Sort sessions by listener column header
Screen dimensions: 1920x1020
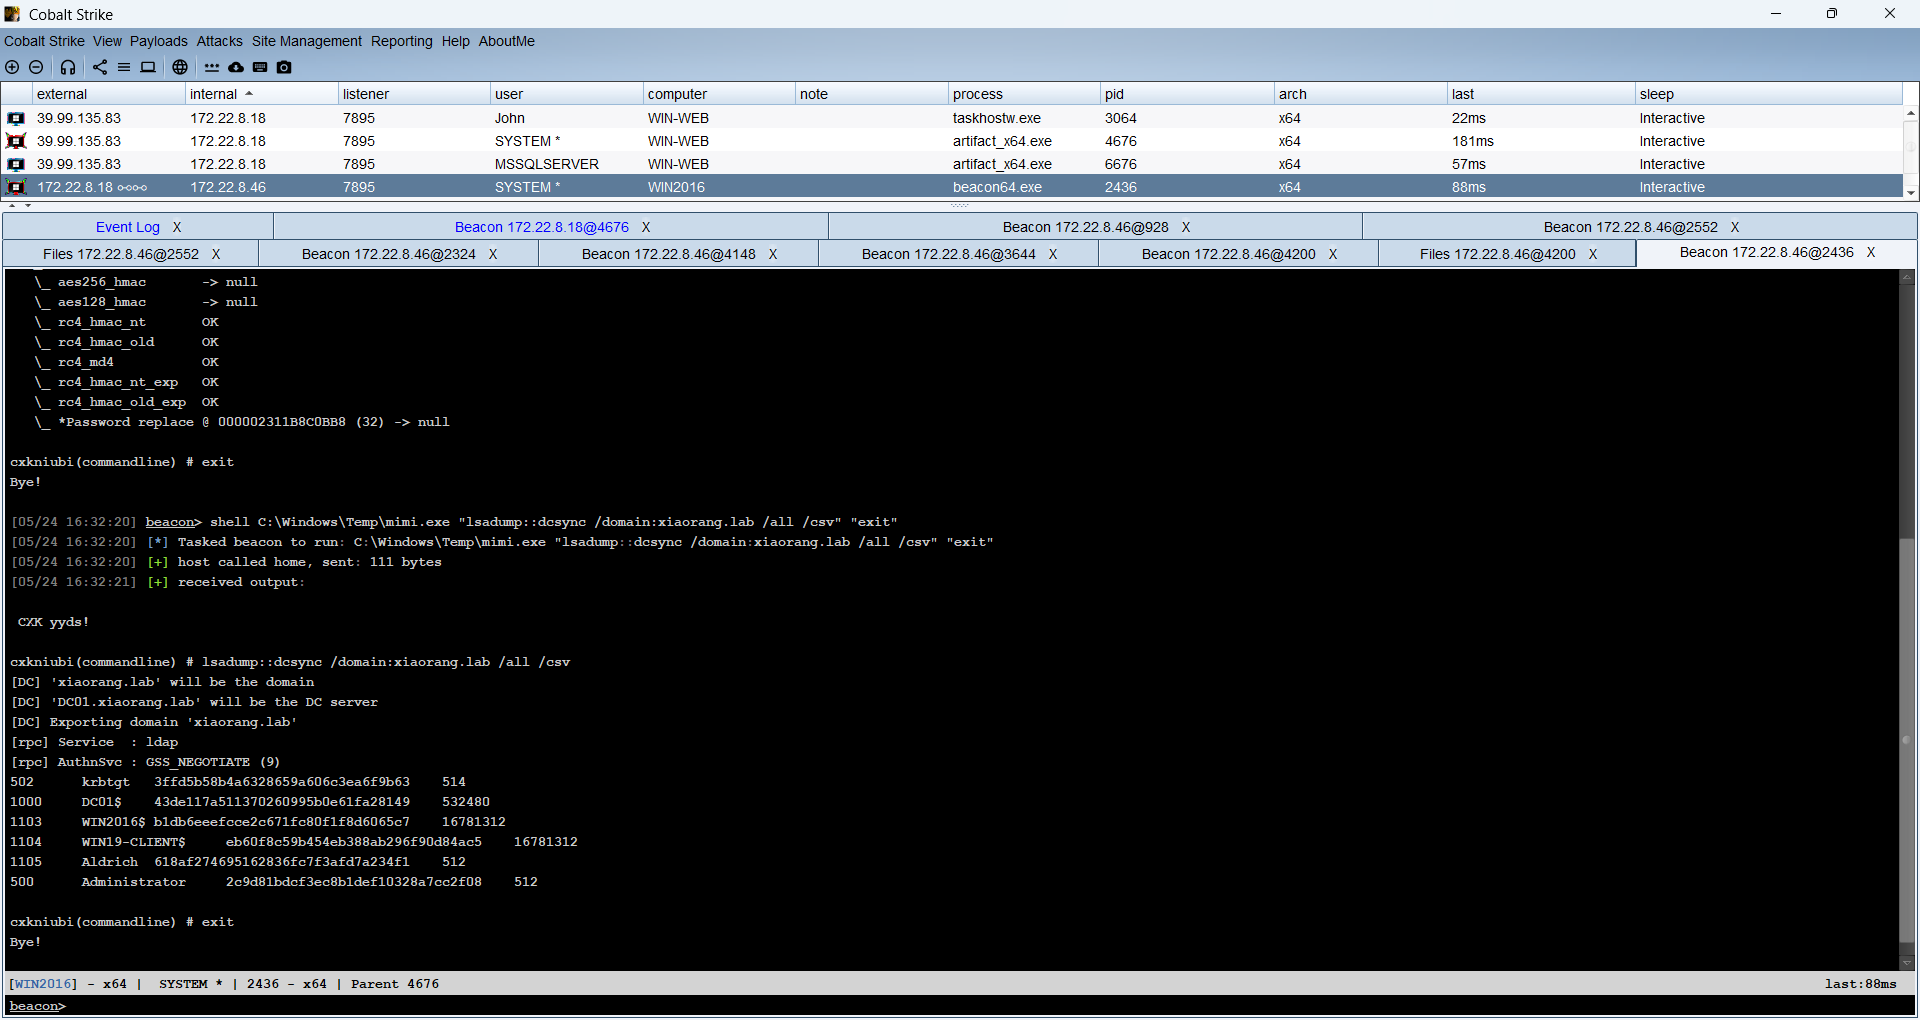tap(414, 94)
